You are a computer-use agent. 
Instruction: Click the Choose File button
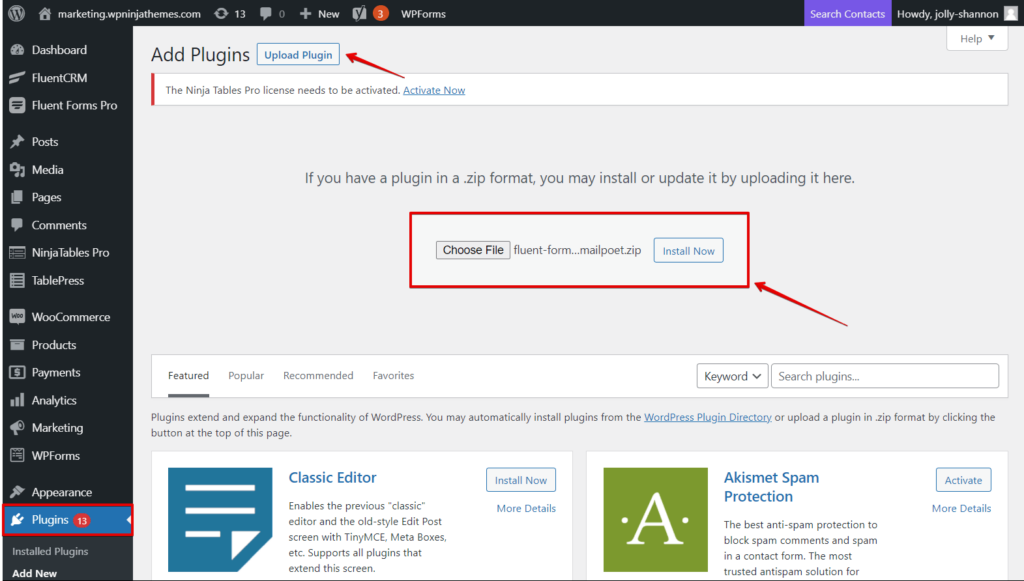click(473, 250)
